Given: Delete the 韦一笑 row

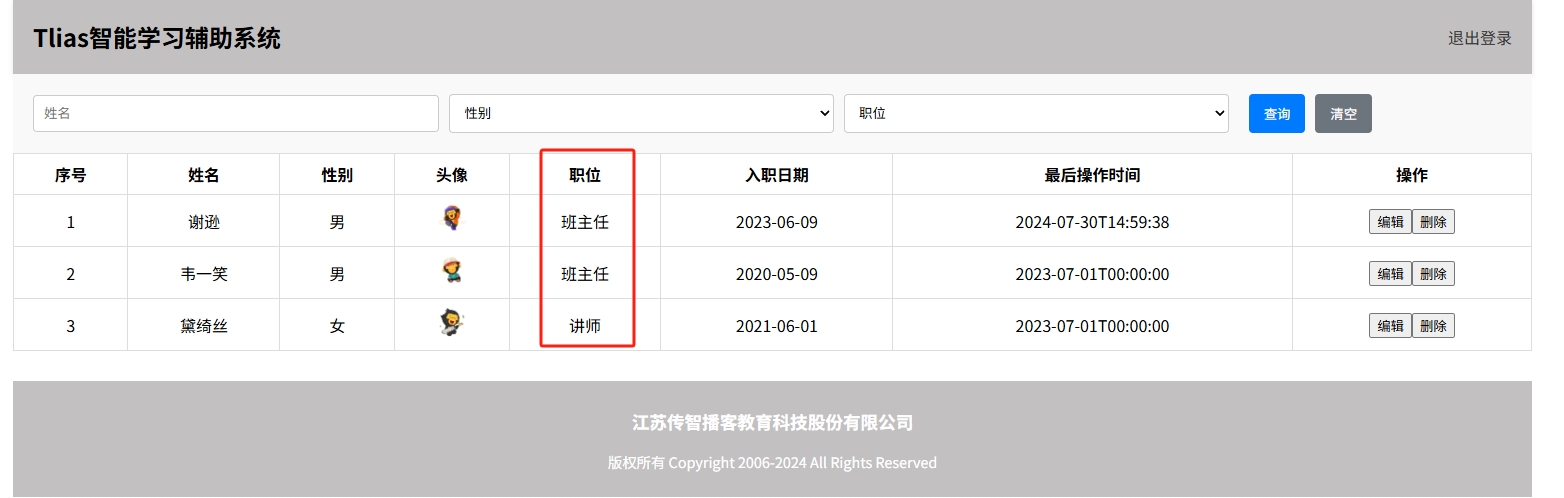Looking at the screenshot, I should tap(1433, 274).
